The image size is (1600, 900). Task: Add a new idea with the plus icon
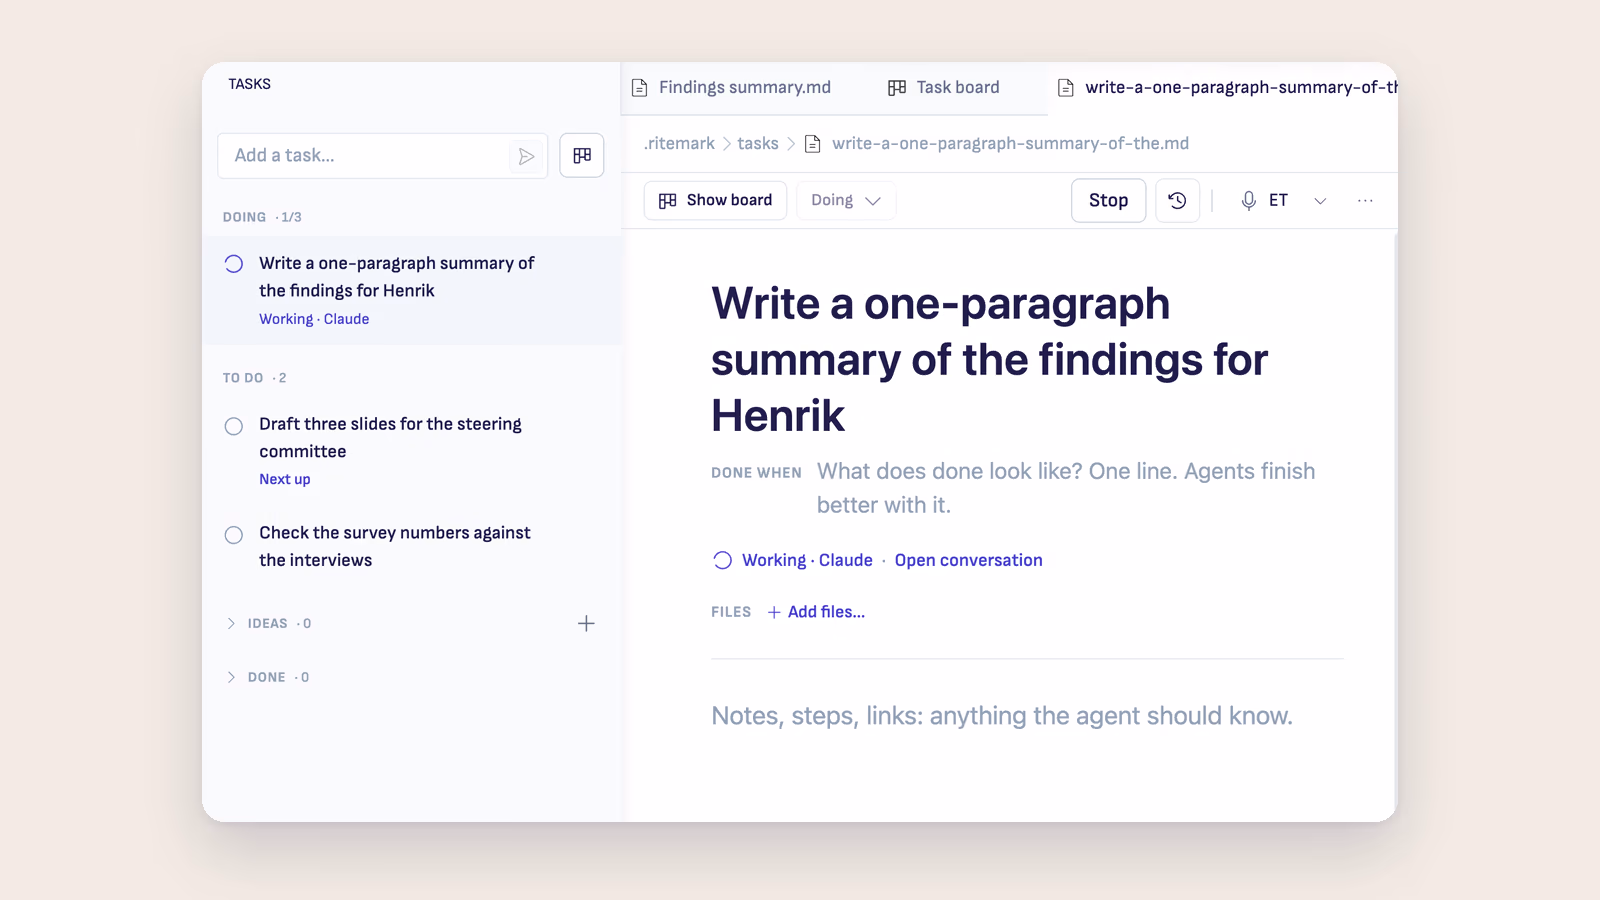(587, 623)
